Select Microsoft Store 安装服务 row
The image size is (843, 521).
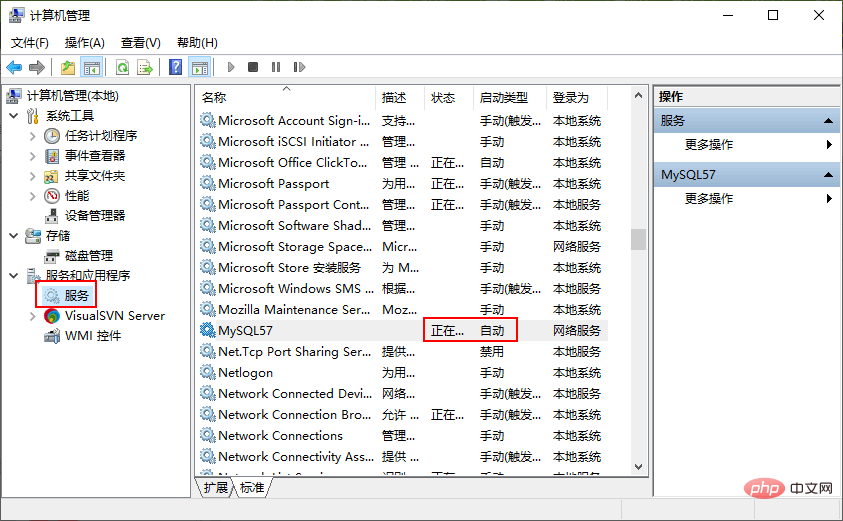(403, 267)
